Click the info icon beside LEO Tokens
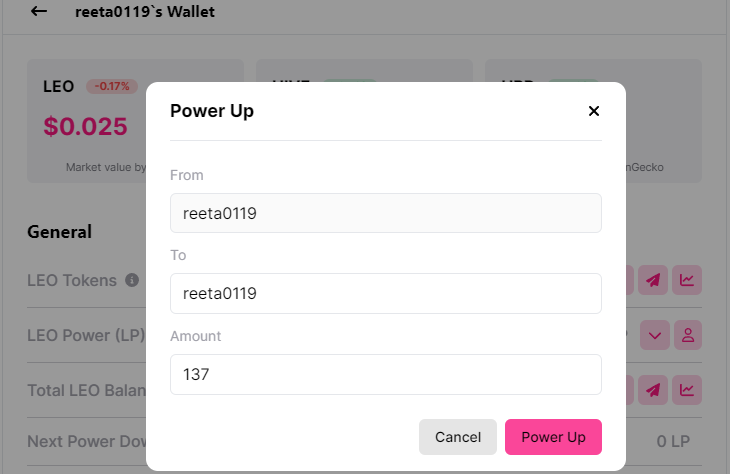730x474 pixels. coord(132,280)
